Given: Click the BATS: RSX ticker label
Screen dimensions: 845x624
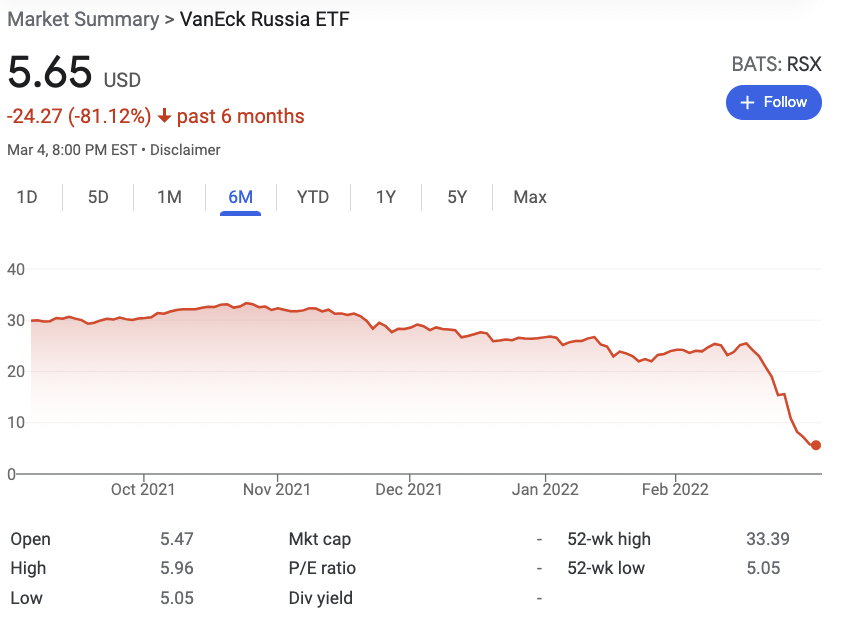Looking at the screenshot, I should pyautogui.click(x=776, y=64).
